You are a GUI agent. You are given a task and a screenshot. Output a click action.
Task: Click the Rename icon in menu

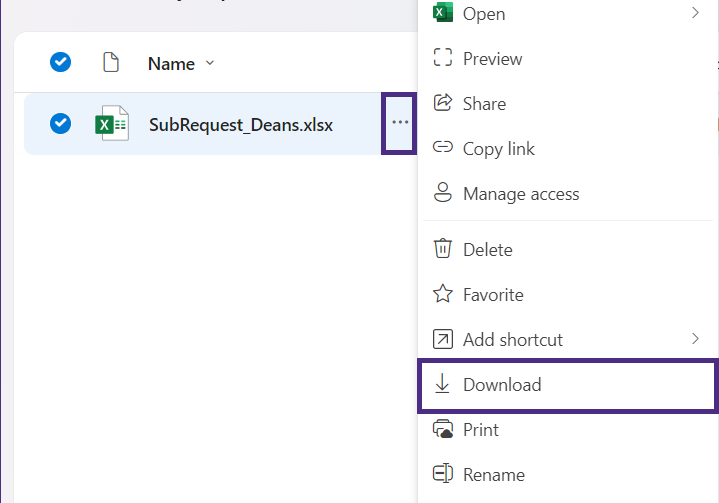click(x=442, y=474)
